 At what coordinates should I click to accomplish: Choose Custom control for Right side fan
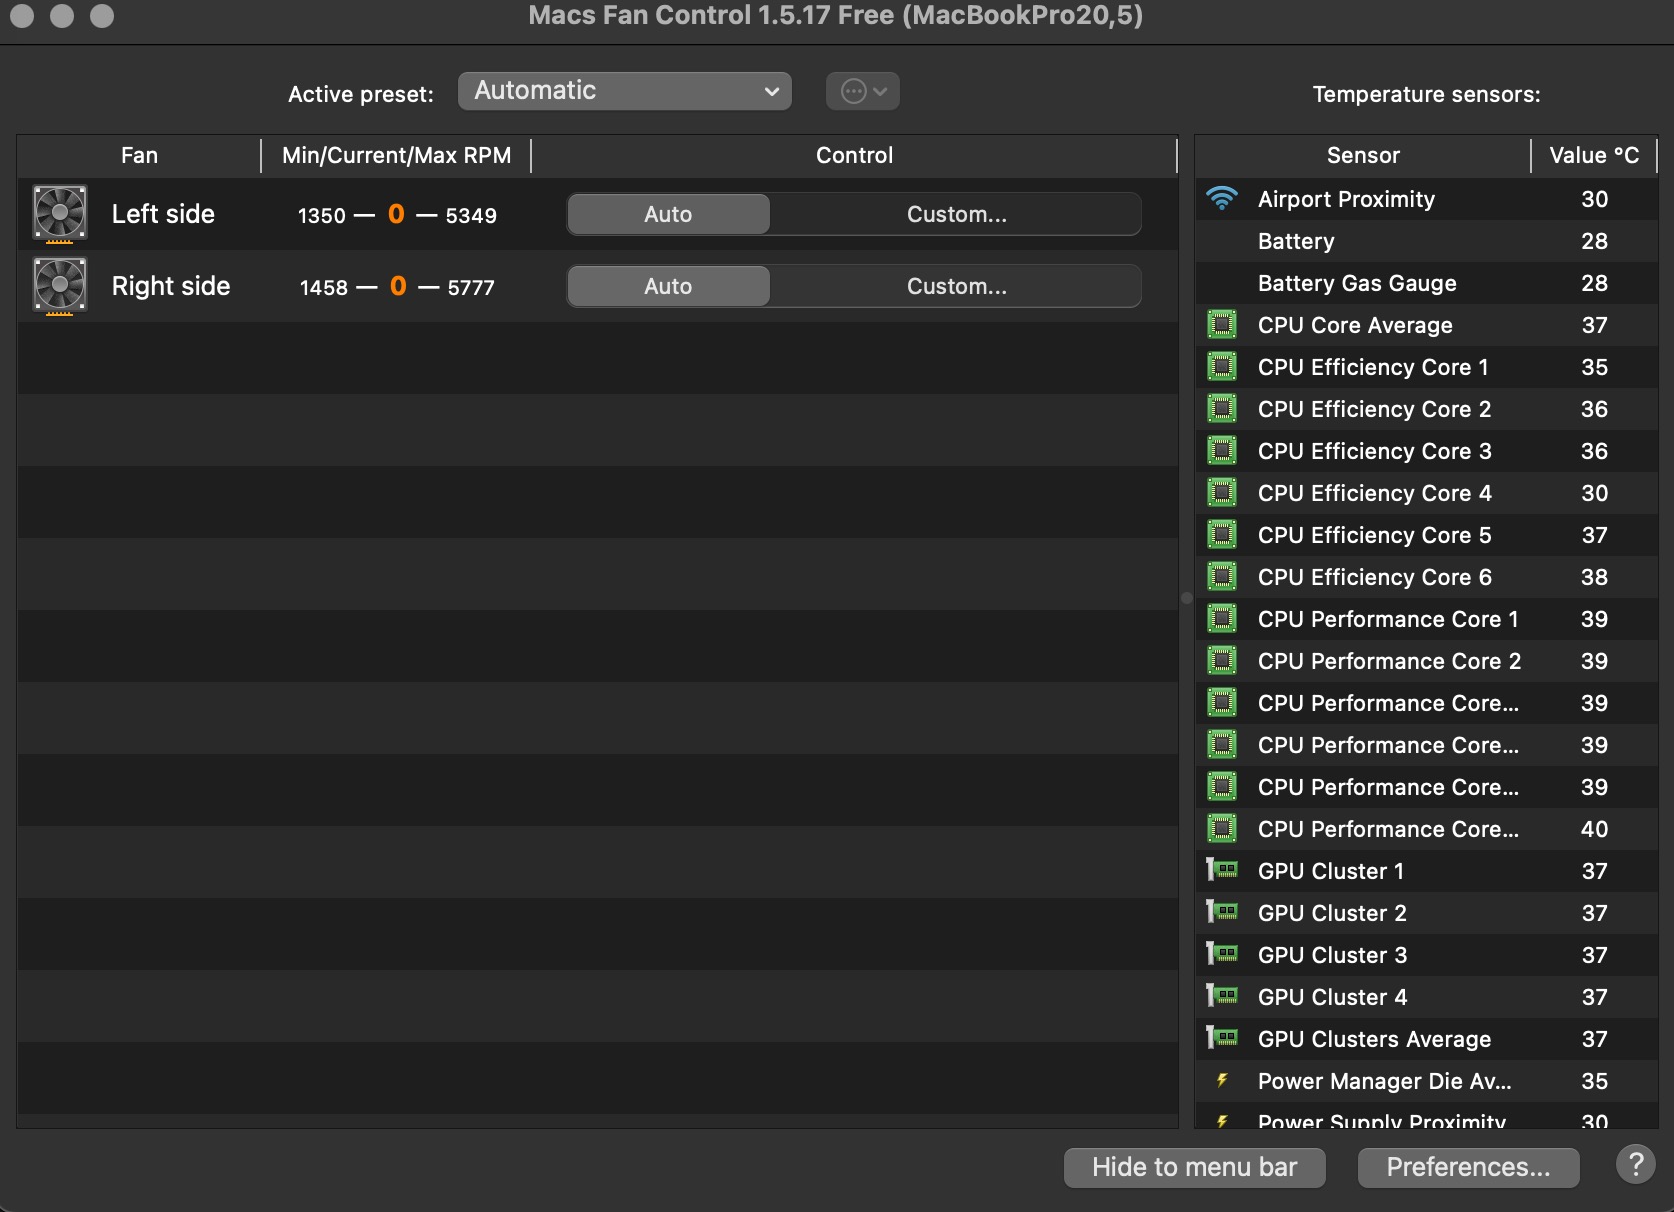tap(956, 286)
